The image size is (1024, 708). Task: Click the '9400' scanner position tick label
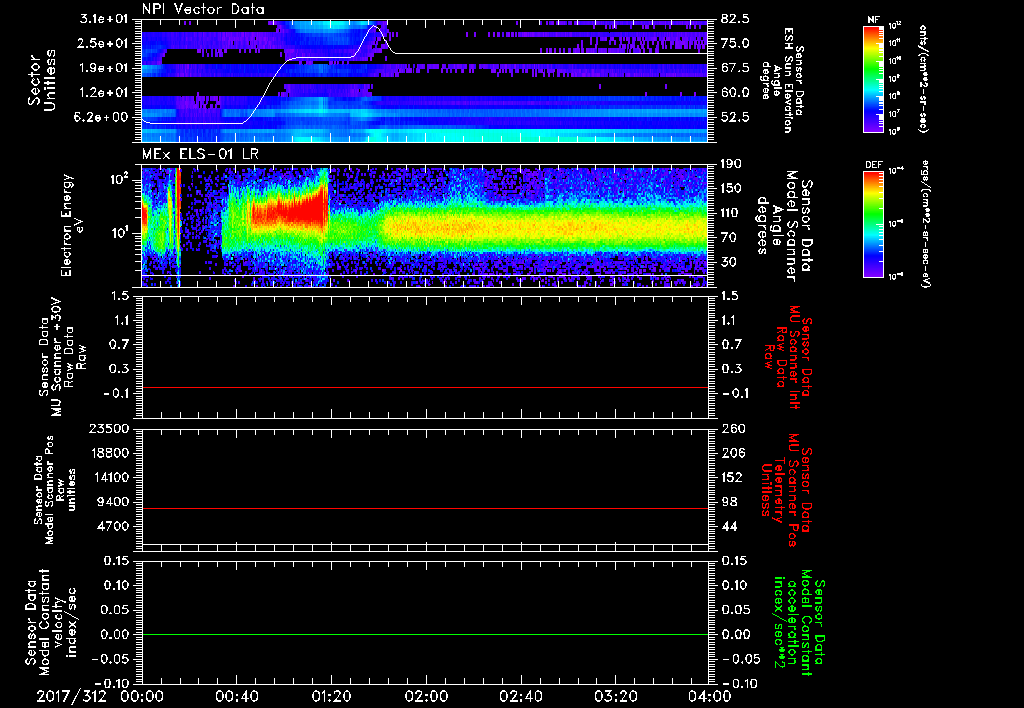pos(114,502)
